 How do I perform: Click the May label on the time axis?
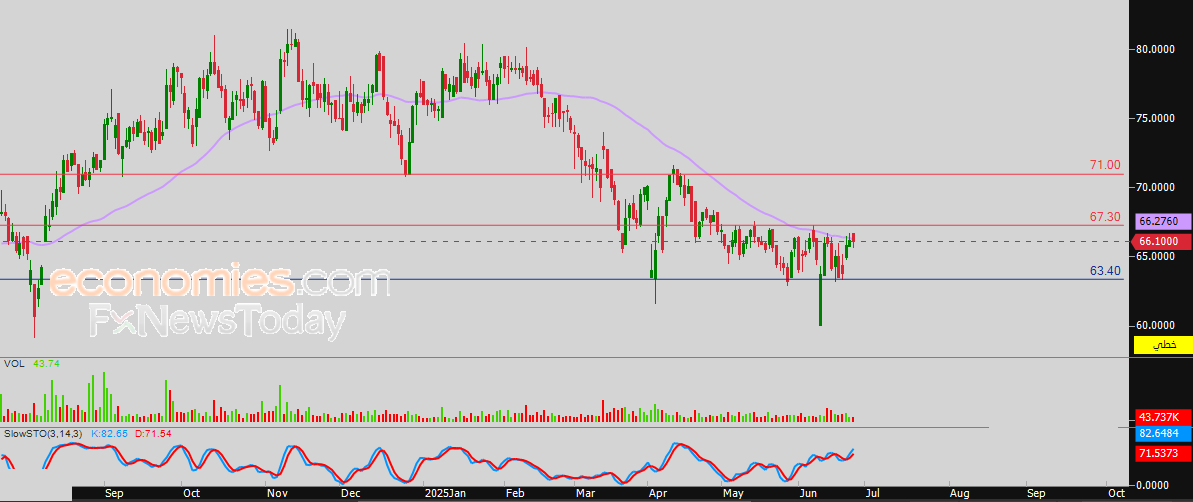point(733,494)
